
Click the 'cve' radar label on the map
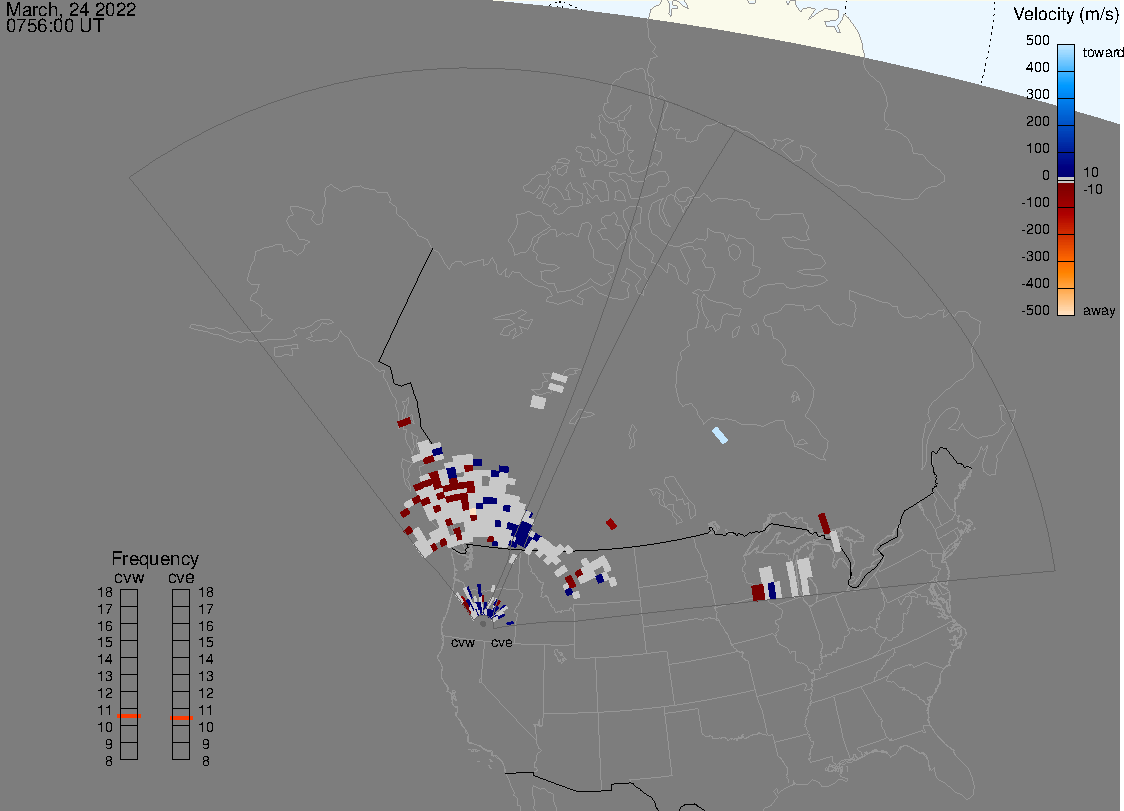pos(502,642)
